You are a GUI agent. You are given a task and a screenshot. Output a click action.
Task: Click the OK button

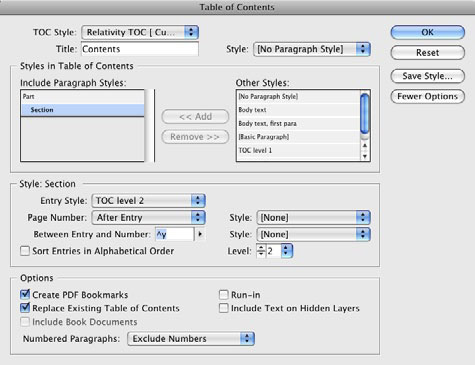coord(427,32)
